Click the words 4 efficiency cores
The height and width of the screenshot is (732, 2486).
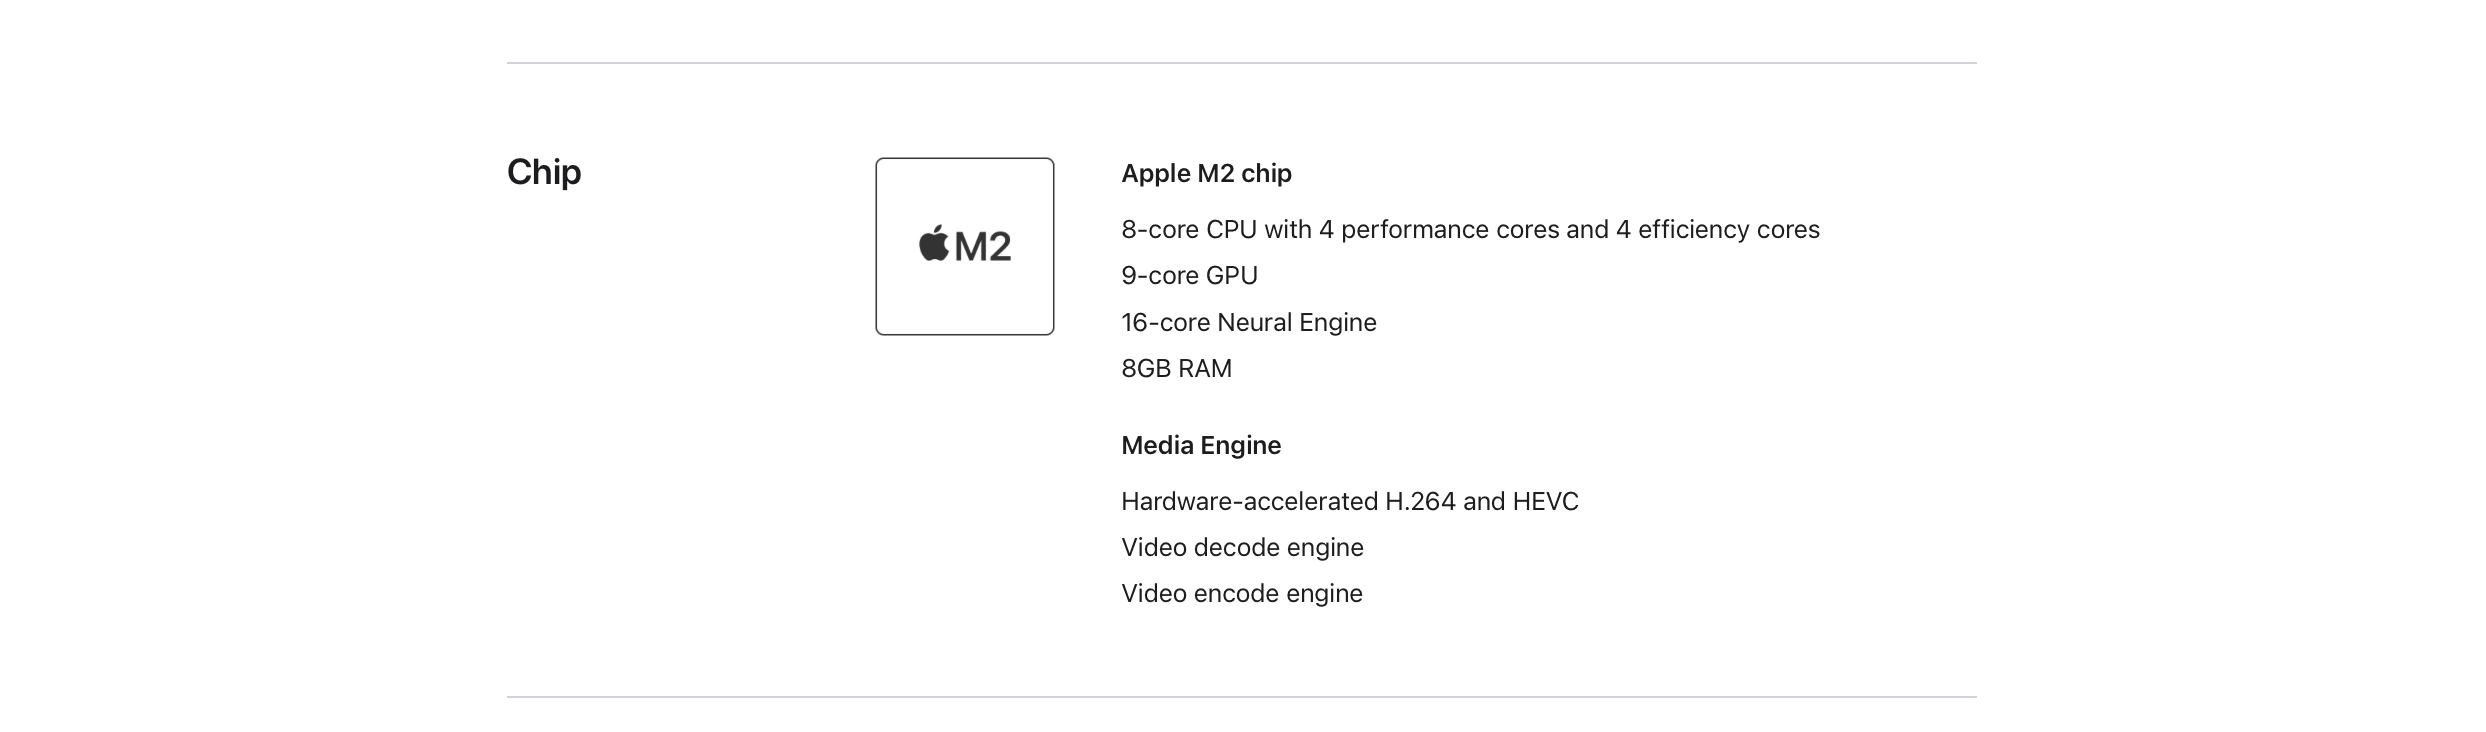(1717, 230)
